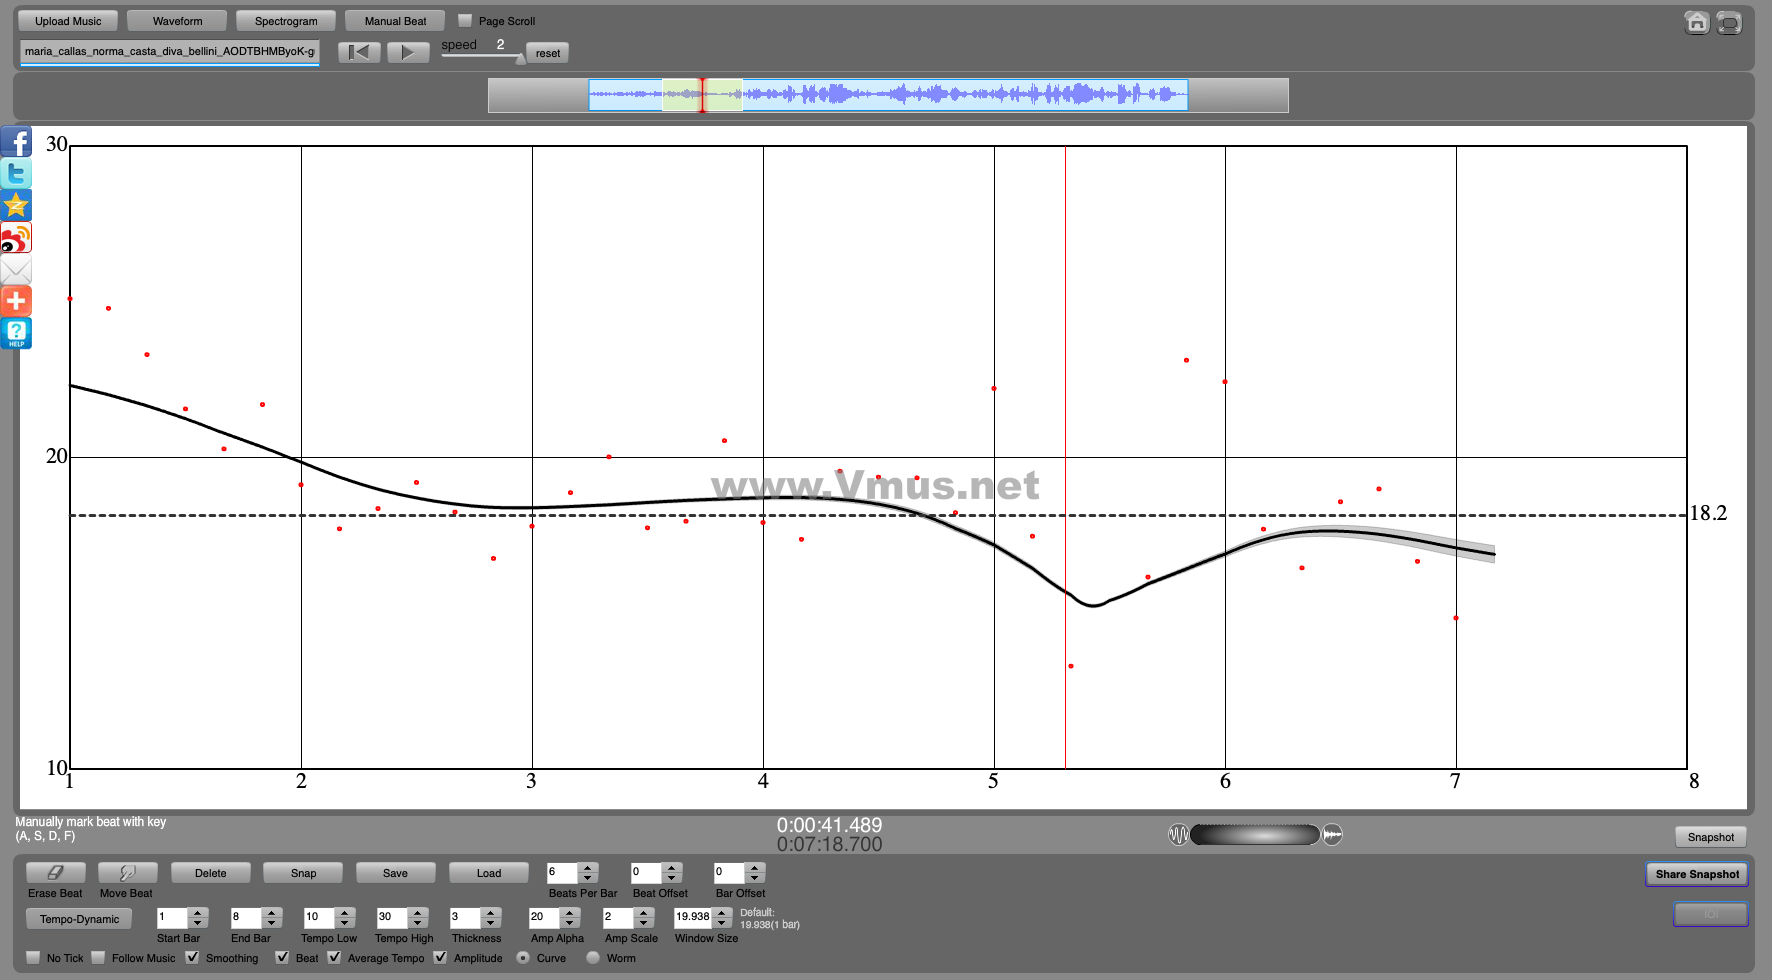The image size is (1772, 980).
Task: Select the Erase Beat eraser tool
Action: click(55, 873)
